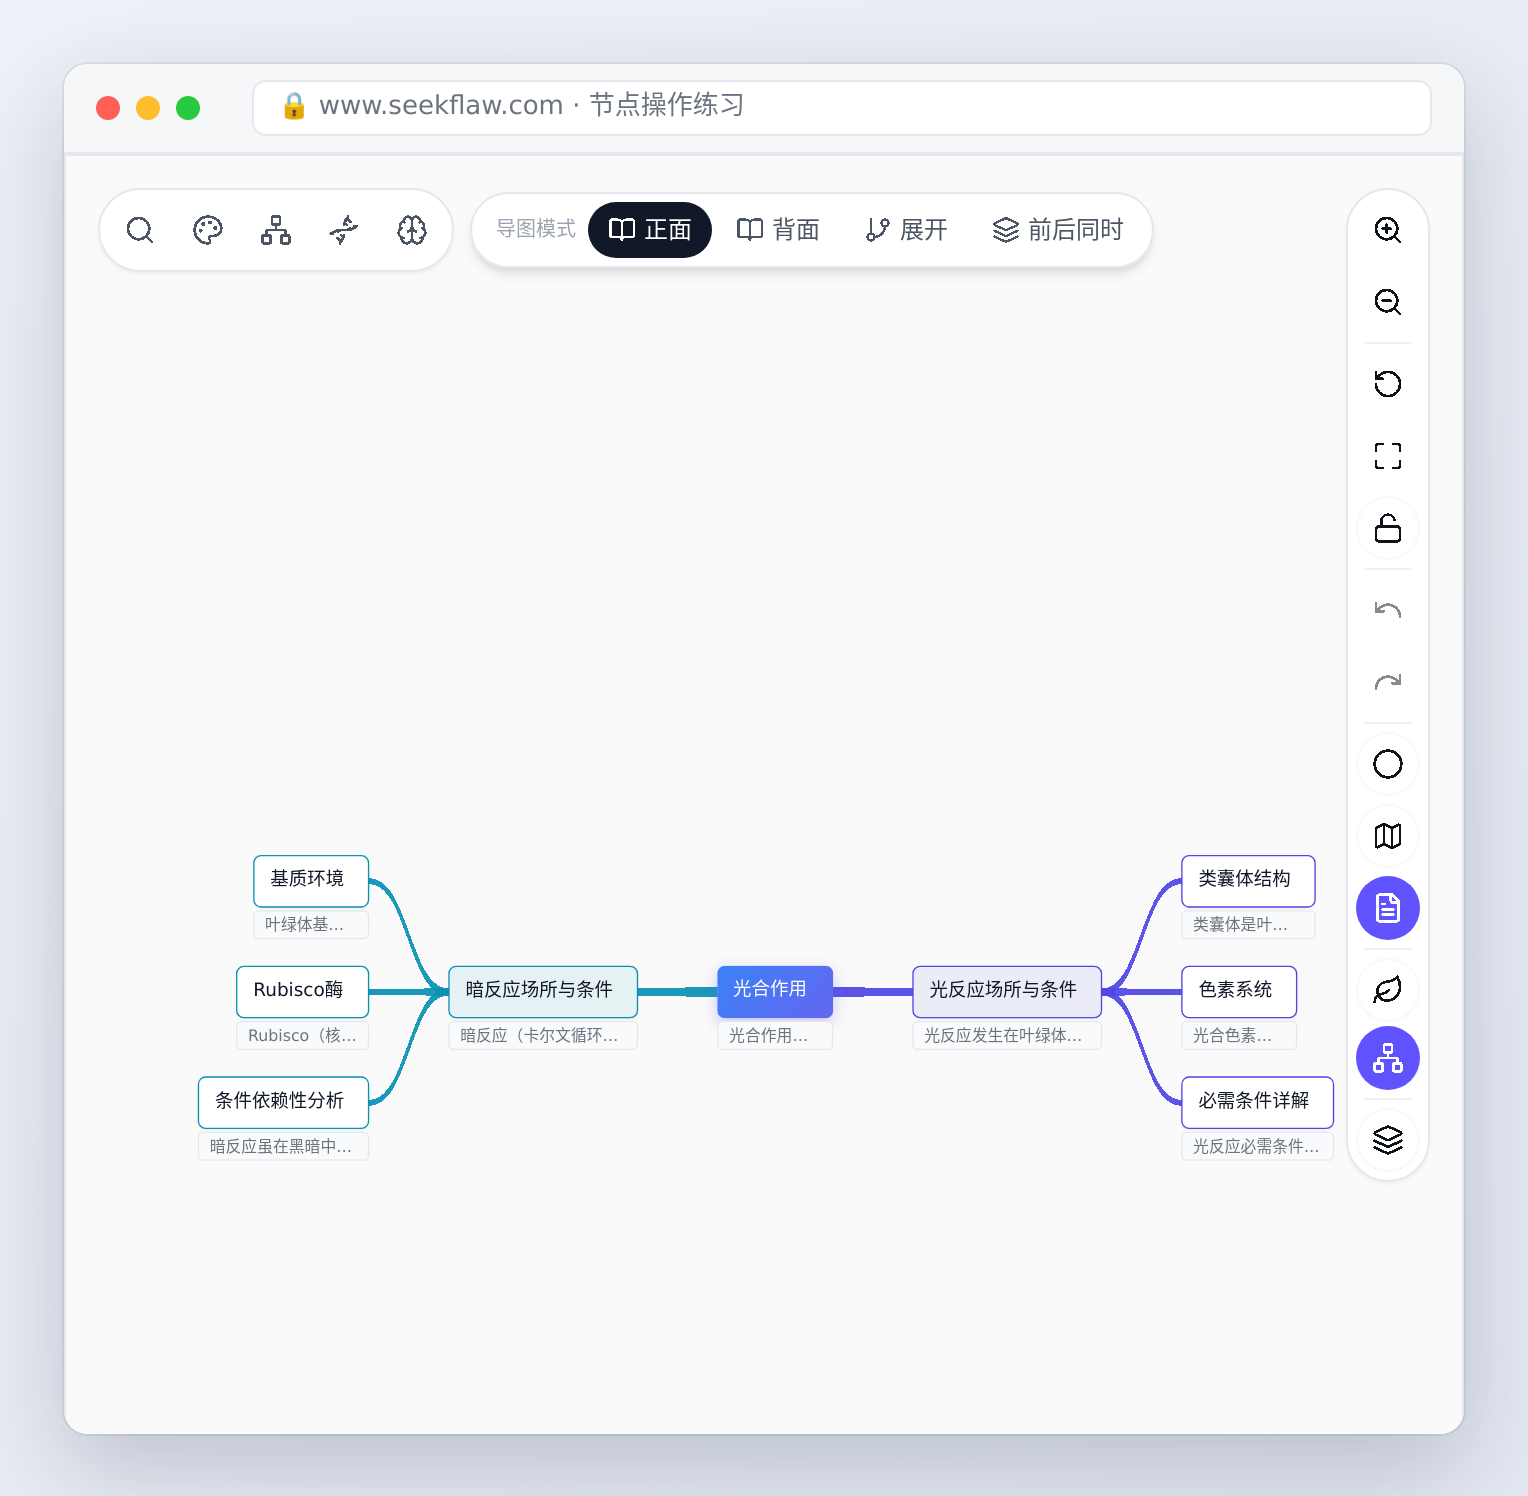The image size is (1528, 1496).
Task: Select the 展开 mode
Action: tap(906, 230)
